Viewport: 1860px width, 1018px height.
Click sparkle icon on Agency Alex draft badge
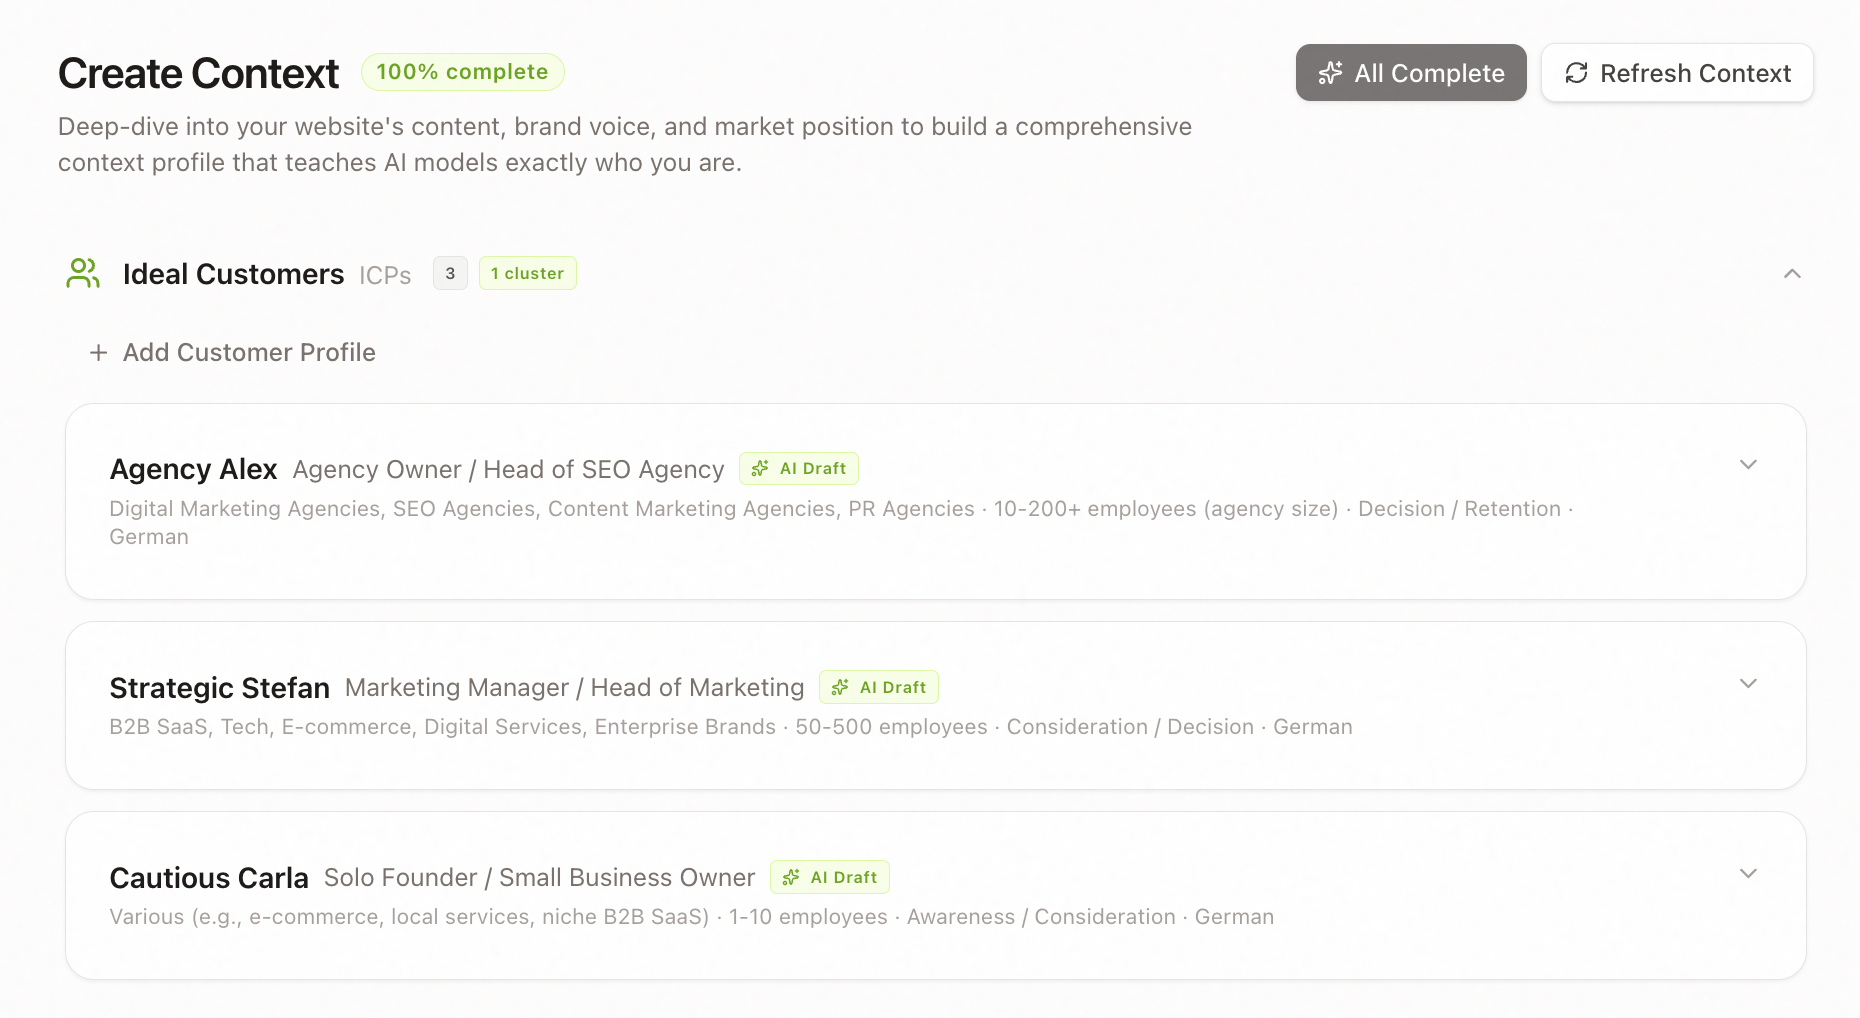pos(760,468)
